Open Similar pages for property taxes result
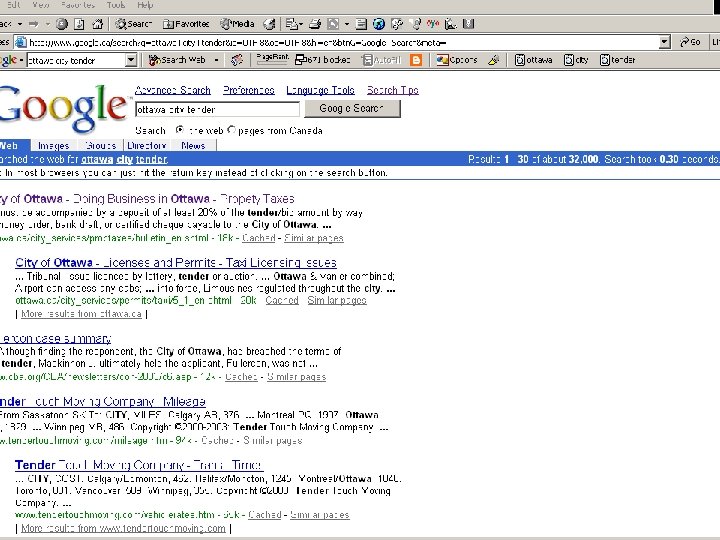This screenshot has height=540, width=720. click(314, 238)
